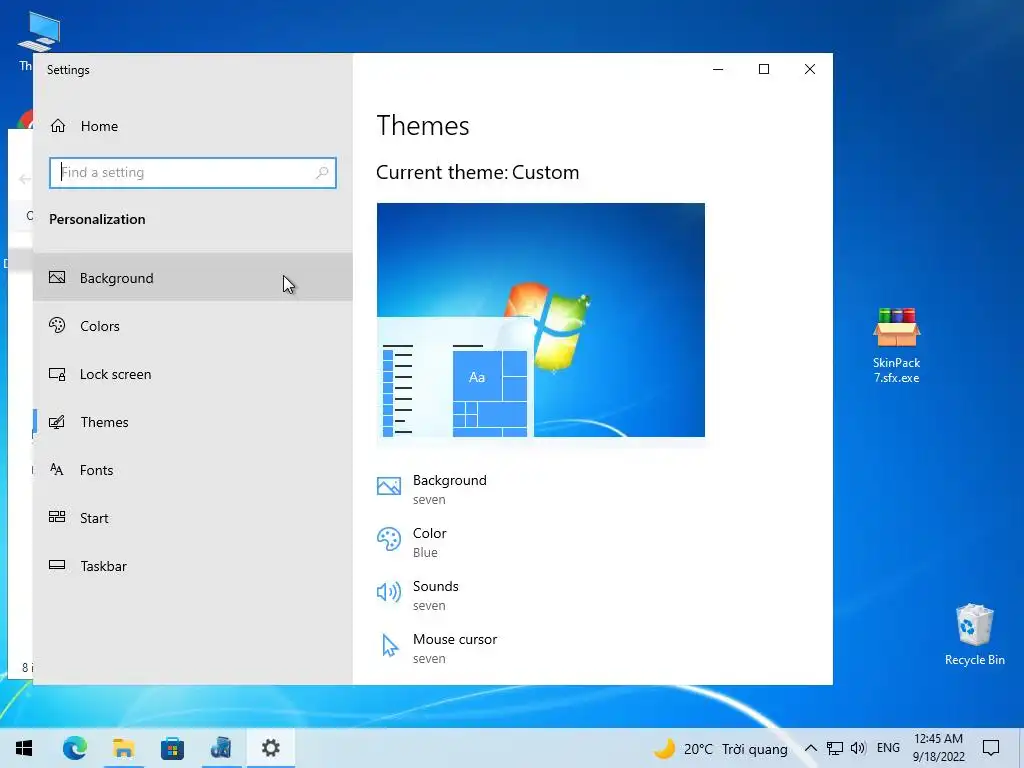
Task: Click the Lock screen sidebar icon
Action: (x=57, y=374)
